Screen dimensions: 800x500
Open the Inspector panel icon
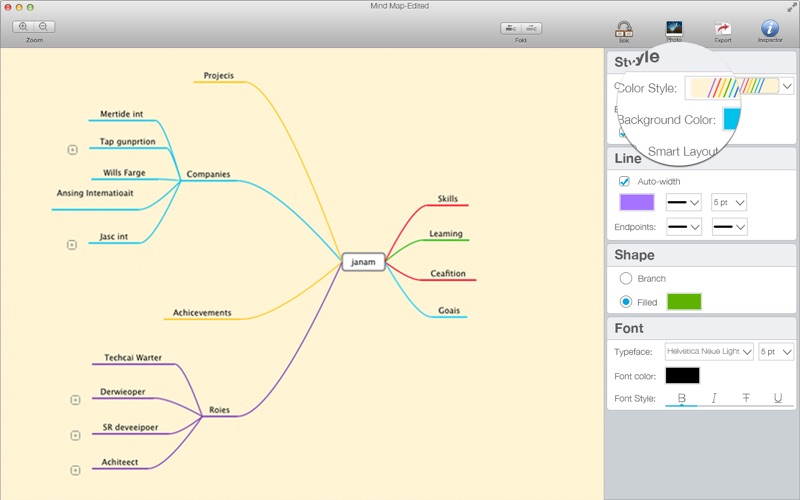769,29
